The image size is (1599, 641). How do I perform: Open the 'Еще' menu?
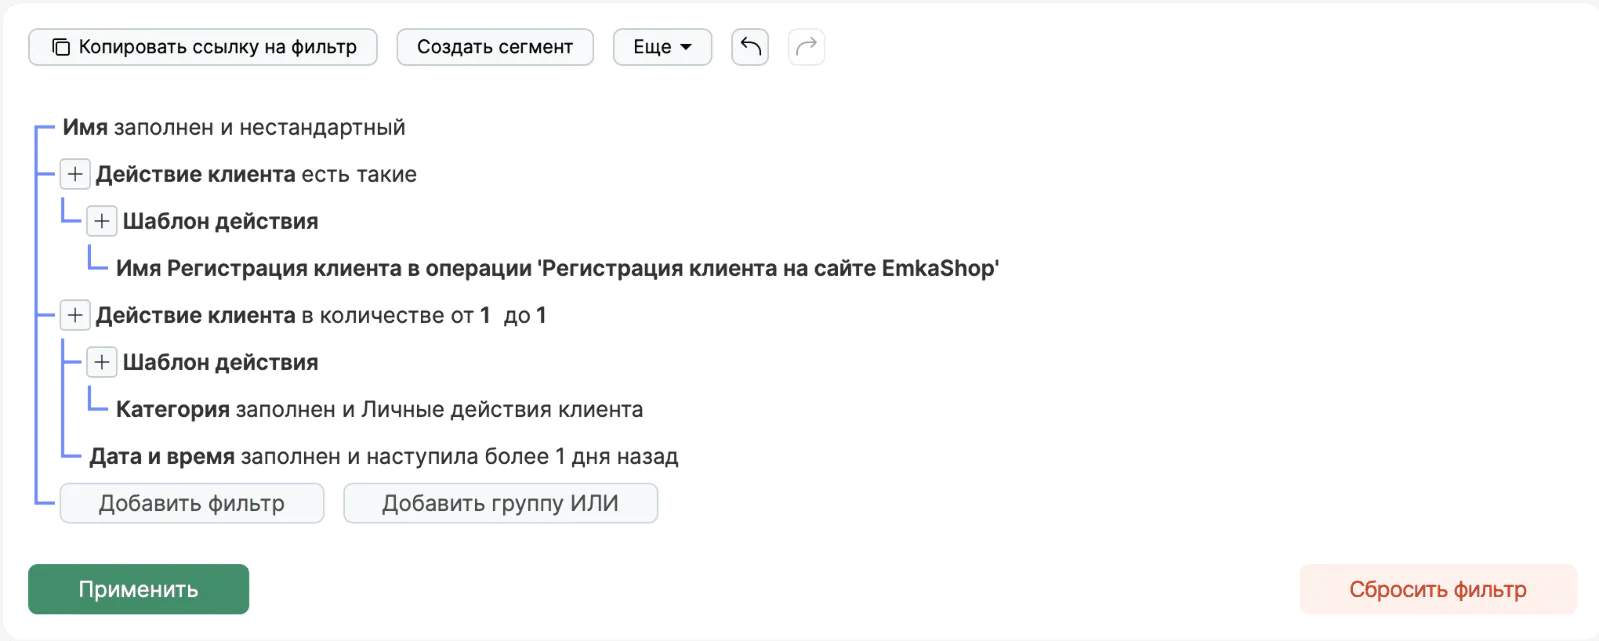662,46
